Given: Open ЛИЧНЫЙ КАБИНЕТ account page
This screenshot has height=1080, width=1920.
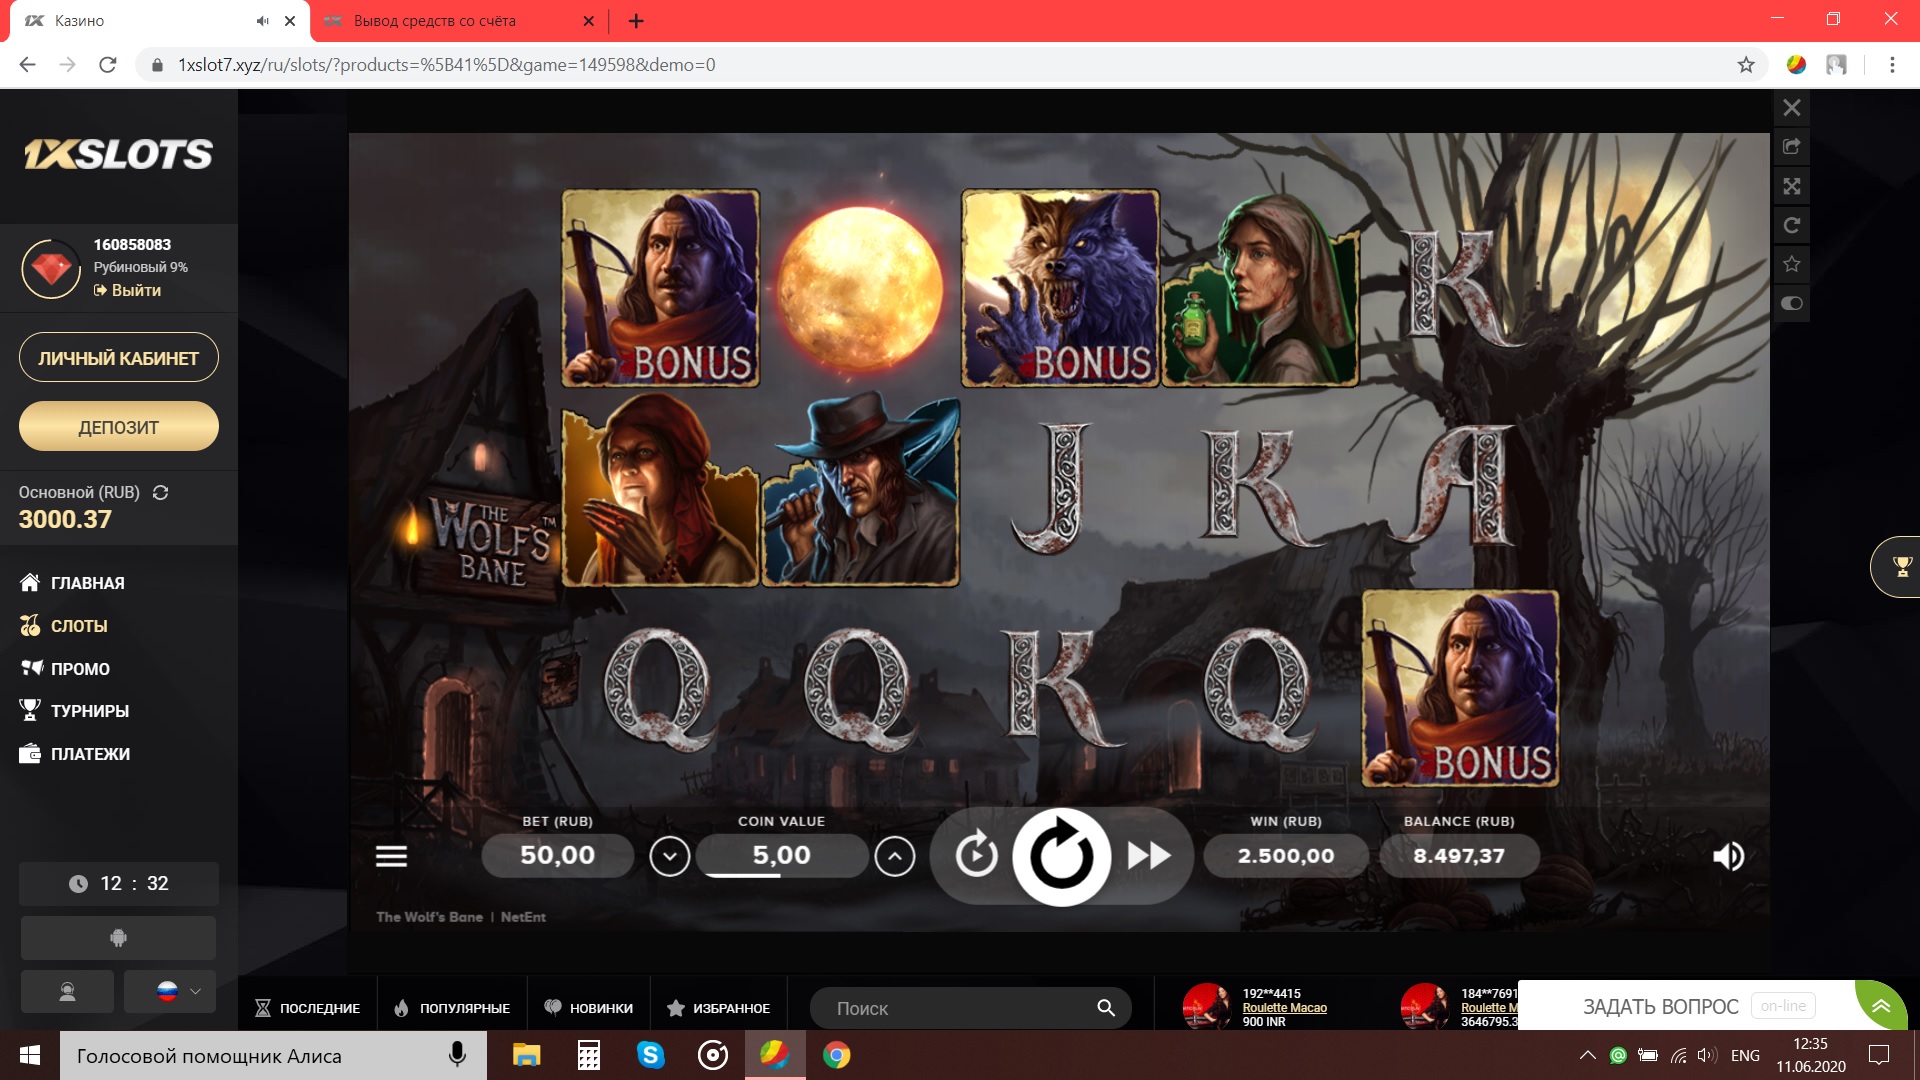Looking at the screenshot, I should pyautogui.click(x=118, y=358).
